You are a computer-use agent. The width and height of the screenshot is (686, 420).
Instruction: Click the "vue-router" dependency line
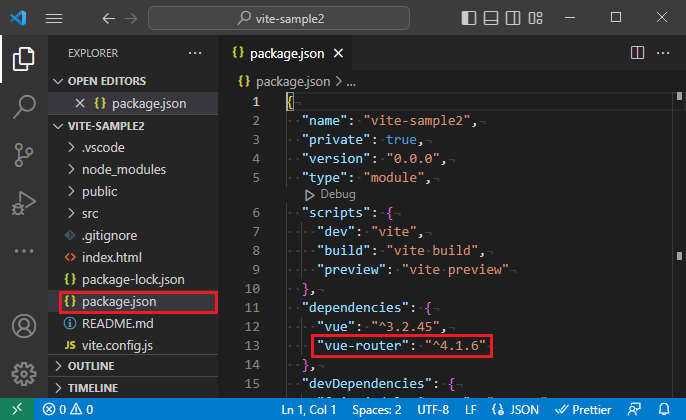pos(402,346)
